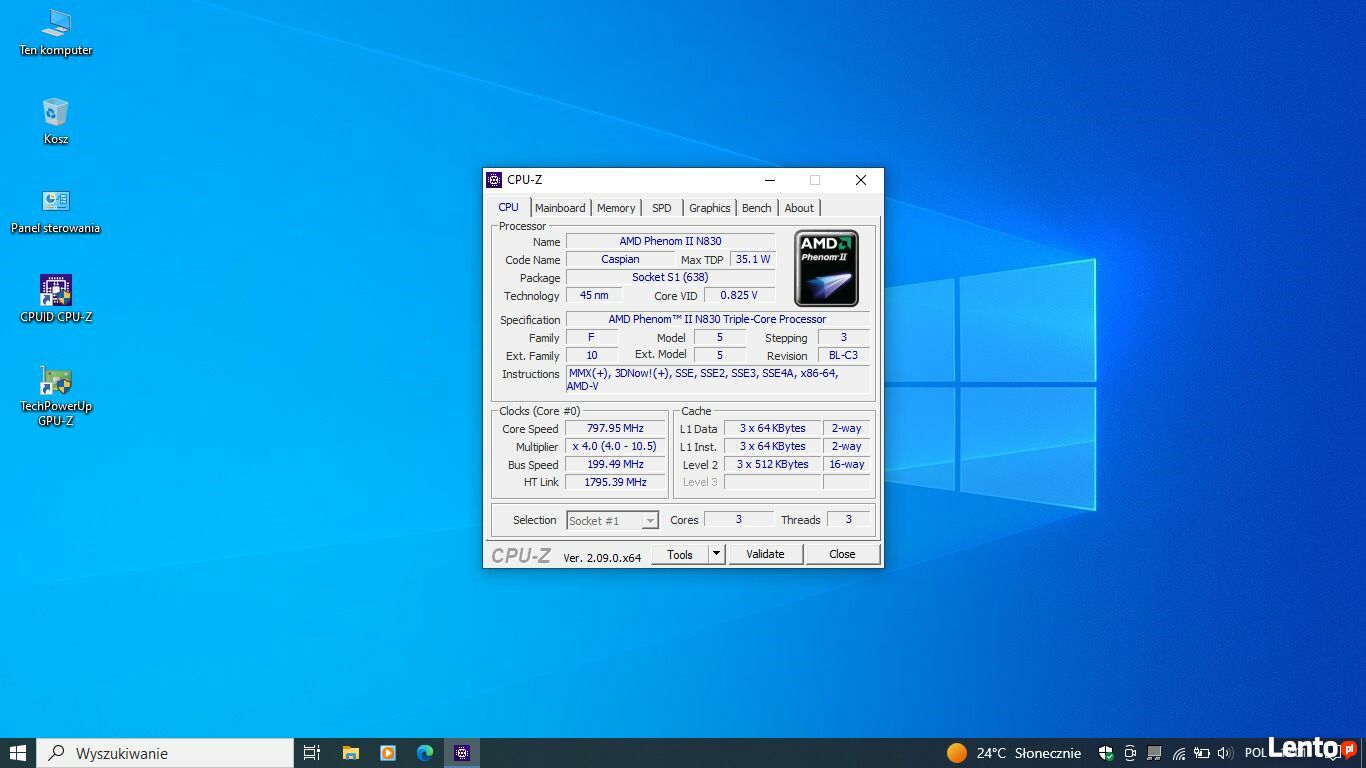Switch to the About tab
This screenshot has width=1366, height=768.
click(x=799, y=208)
